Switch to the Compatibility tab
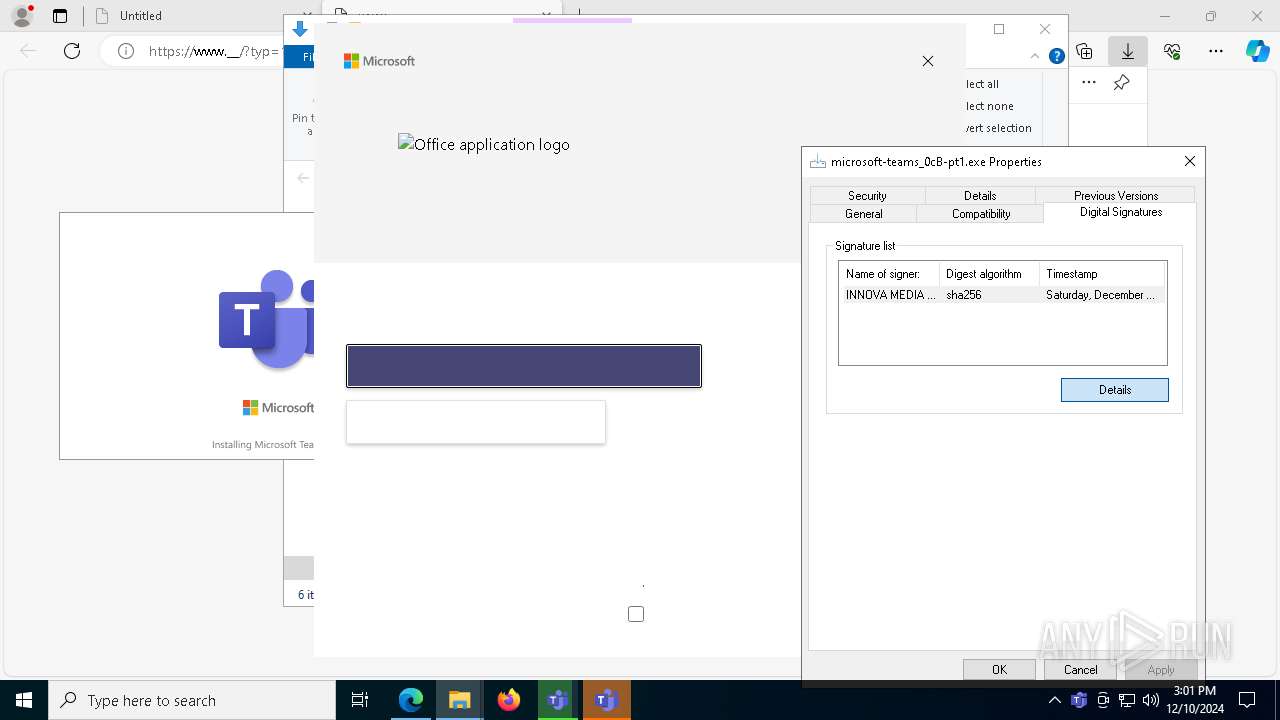 [981, 214]
